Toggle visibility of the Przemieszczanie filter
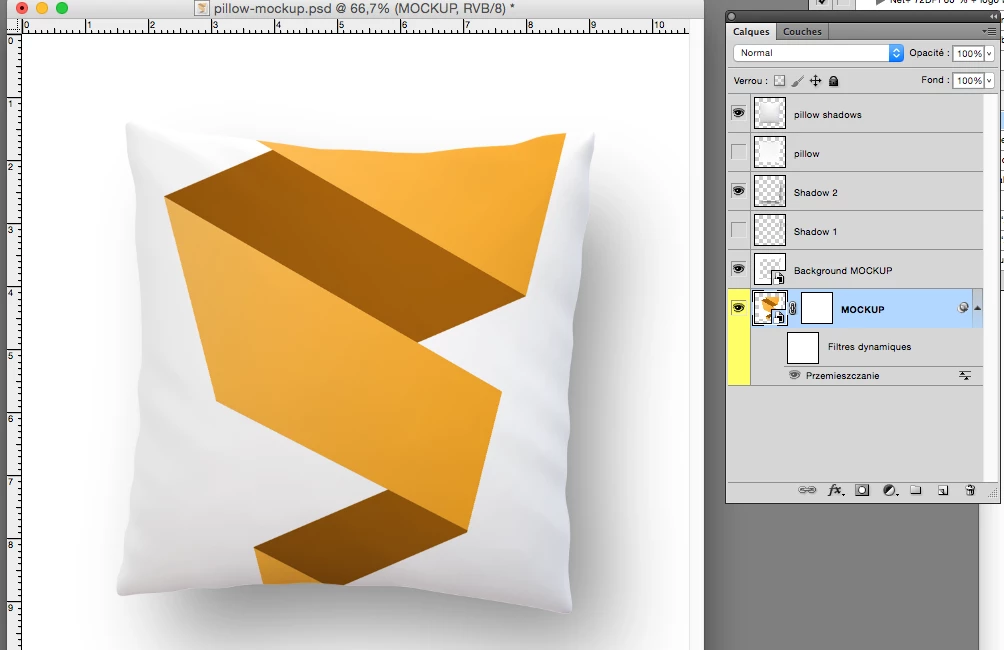The width and height of the screenshot is (1004, 650). click(795, 375)
